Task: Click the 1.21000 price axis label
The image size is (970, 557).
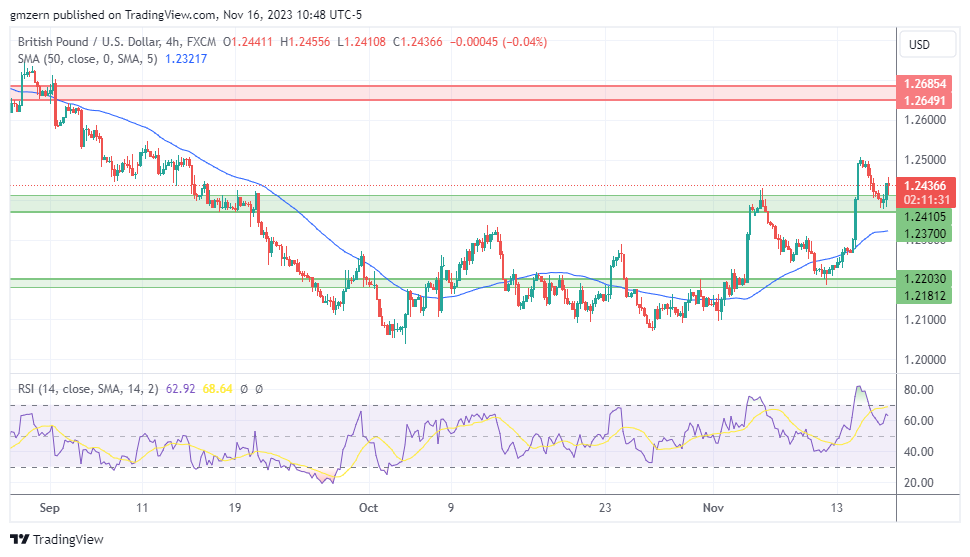Action: (925, 320)
